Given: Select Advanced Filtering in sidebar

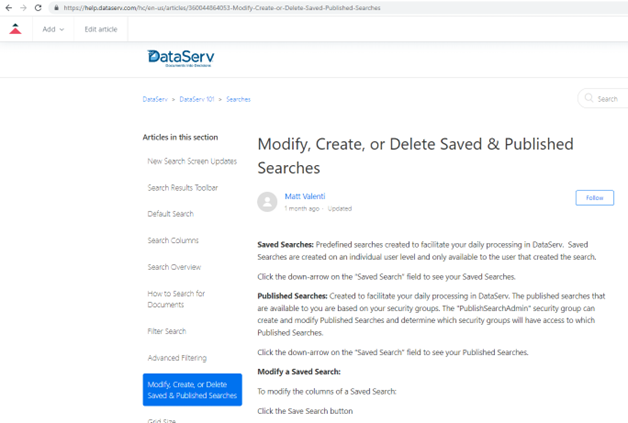Looking at the screenshot, I should (177, 358).
